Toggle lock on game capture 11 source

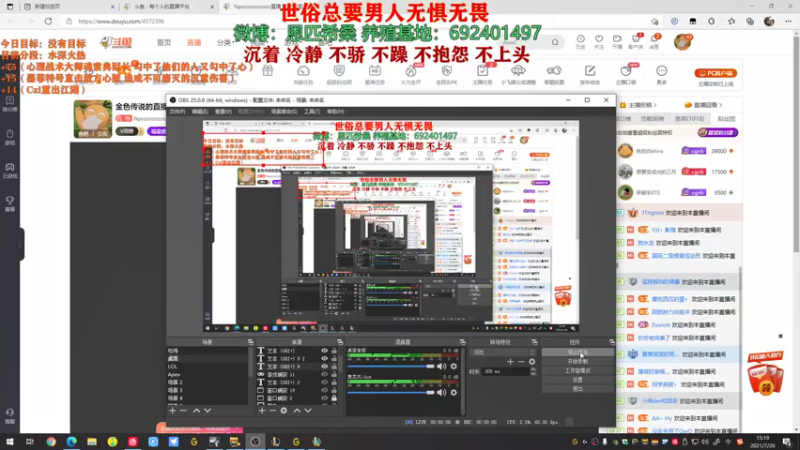[334, 374]
